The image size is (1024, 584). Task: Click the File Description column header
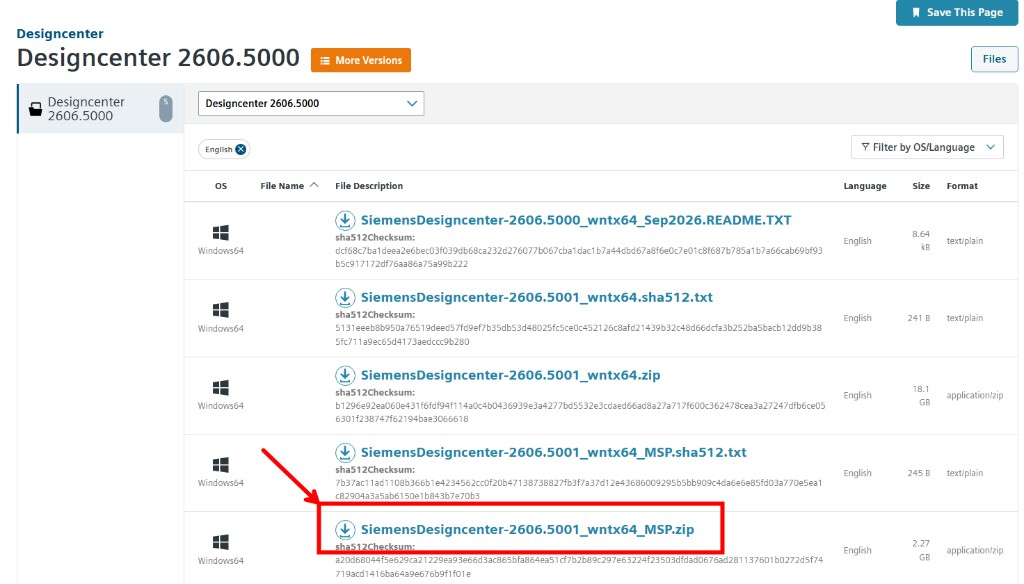(x=369, y=186)
